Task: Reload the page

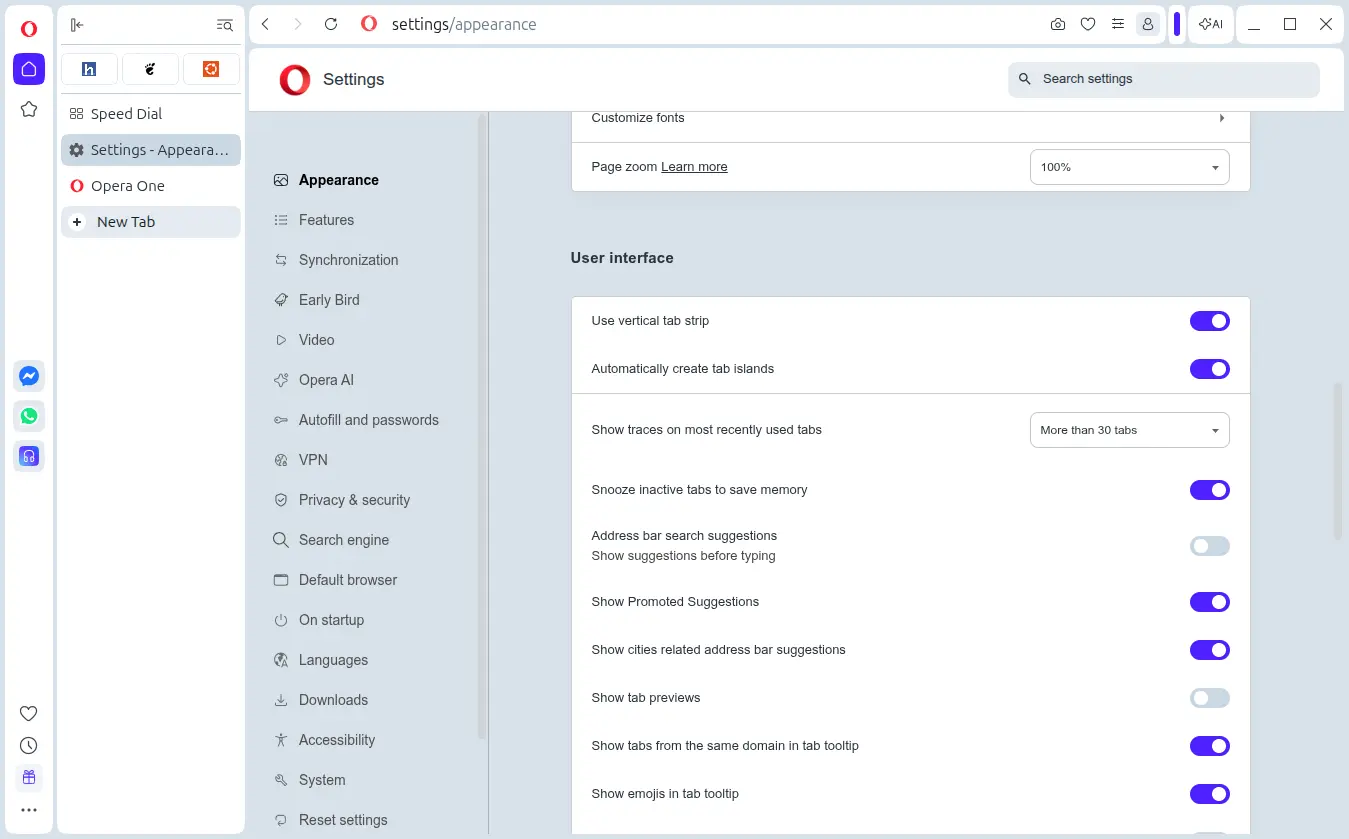Action: click(x=331, y=25)
